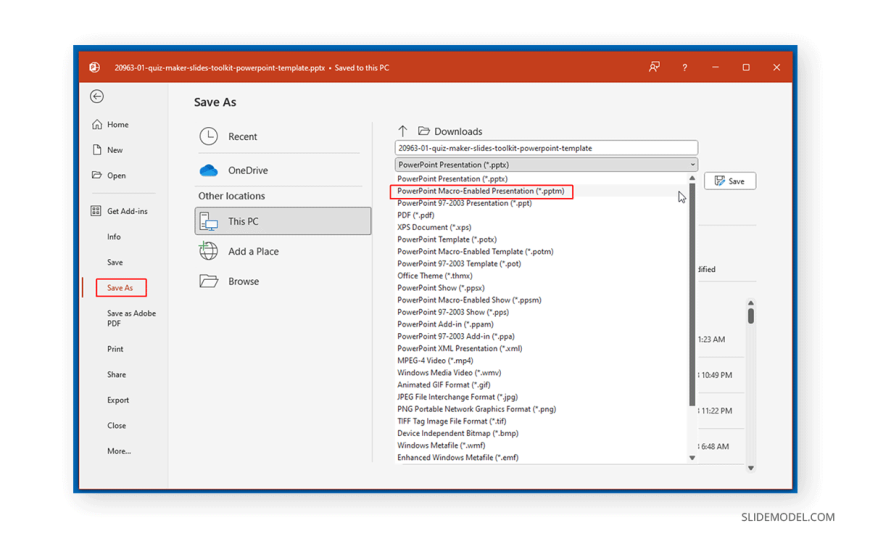Select TIFF Tag Image File Format

point(452,421)
